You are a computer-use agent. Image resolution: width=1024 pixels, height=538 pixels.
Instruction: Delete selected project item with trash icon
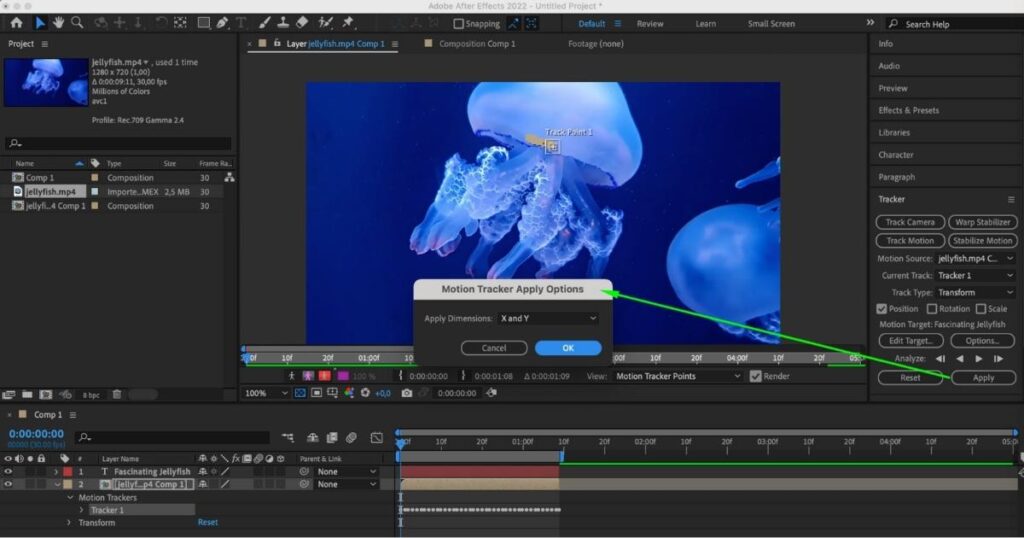pyautogui.click(x=116, y=394)
